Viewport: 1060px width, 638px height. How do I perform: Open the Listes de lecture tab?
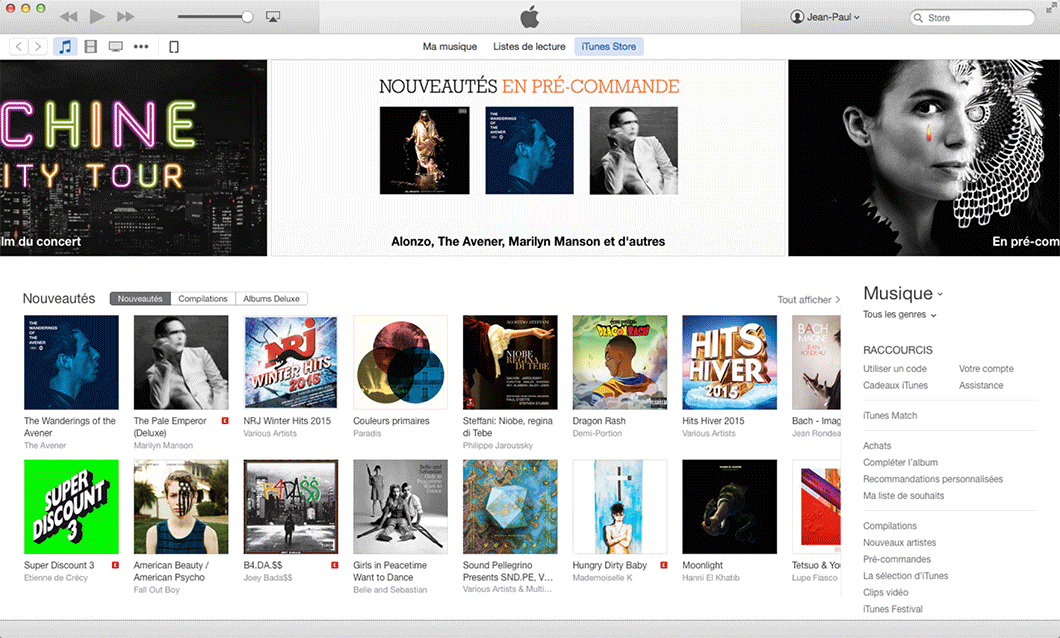point(529,47)
